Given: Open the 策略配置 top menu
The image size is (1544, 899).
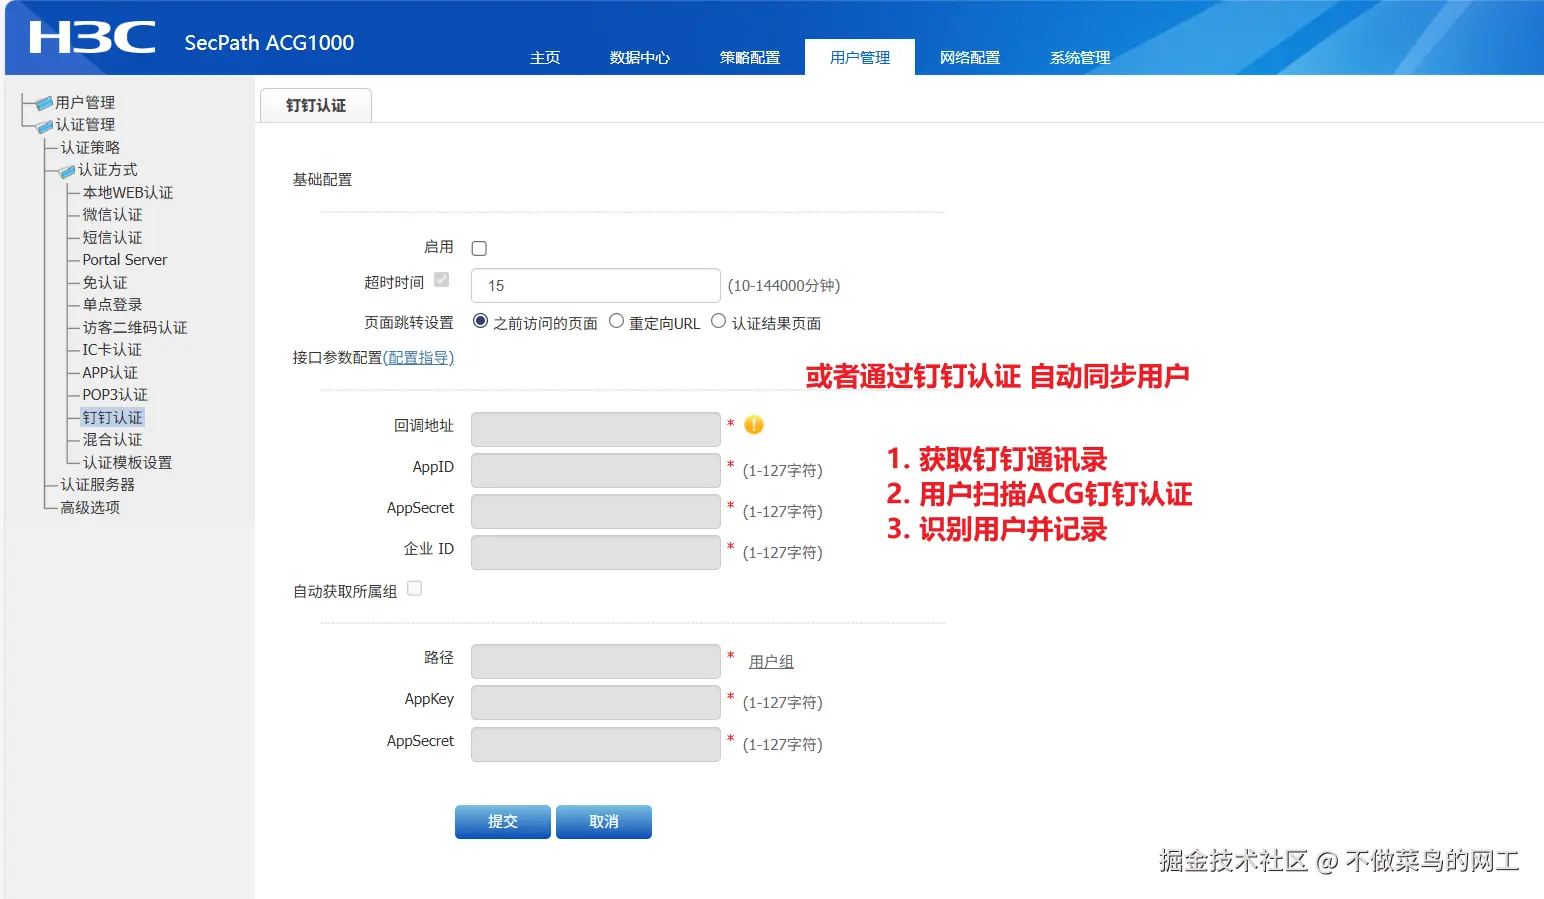Looking at the screenshot, I should [x=750, y=58].
